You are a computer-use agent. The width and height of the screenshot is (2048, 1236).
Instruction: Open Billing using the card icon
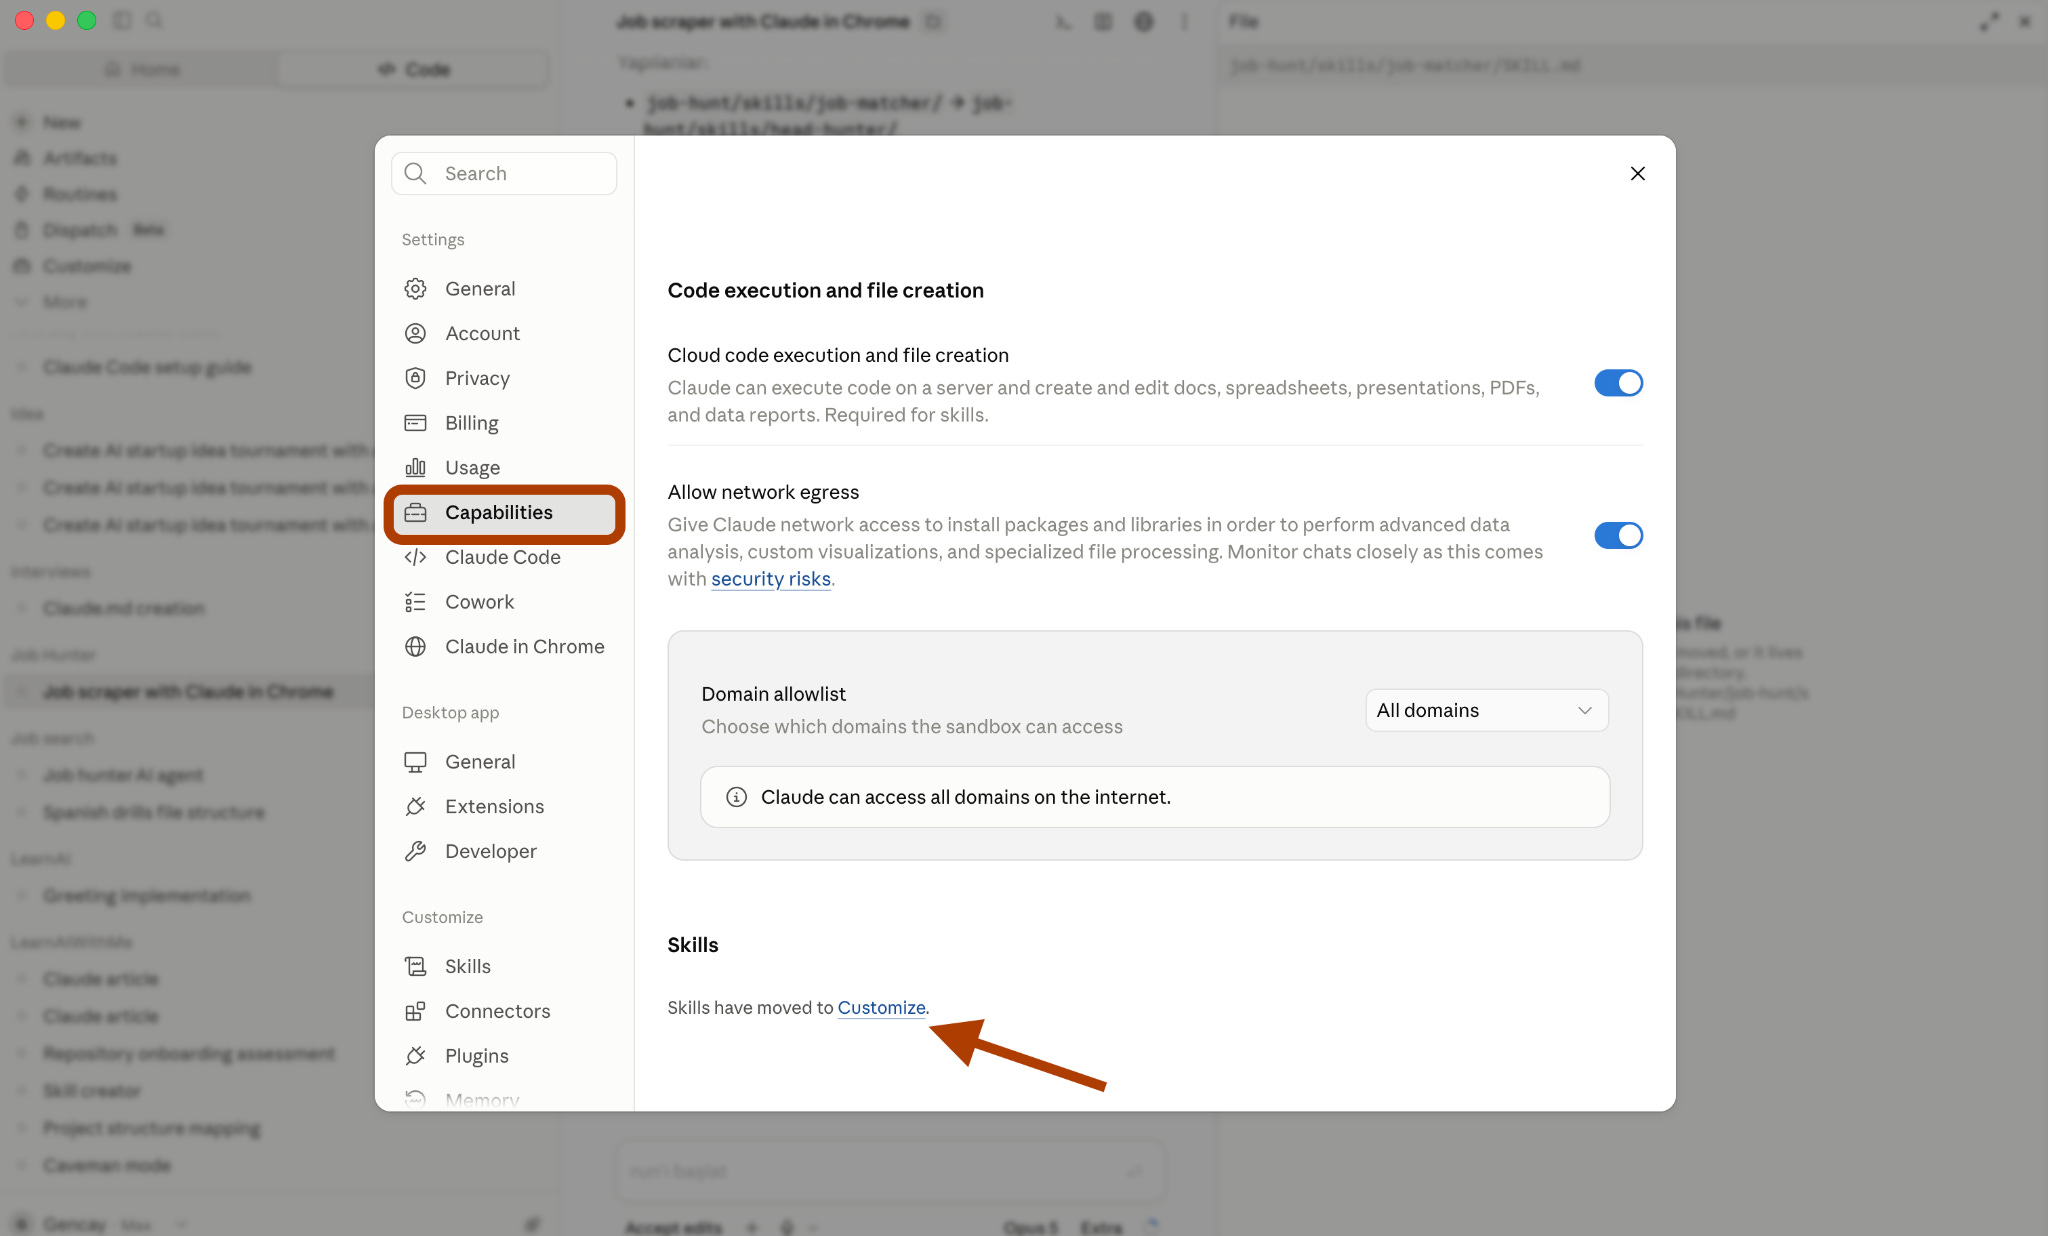(415, 423)
